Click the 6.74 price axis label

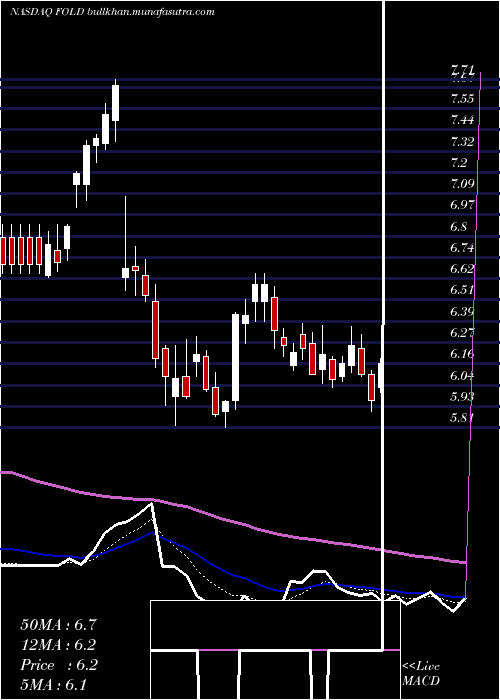click(462, 248)
